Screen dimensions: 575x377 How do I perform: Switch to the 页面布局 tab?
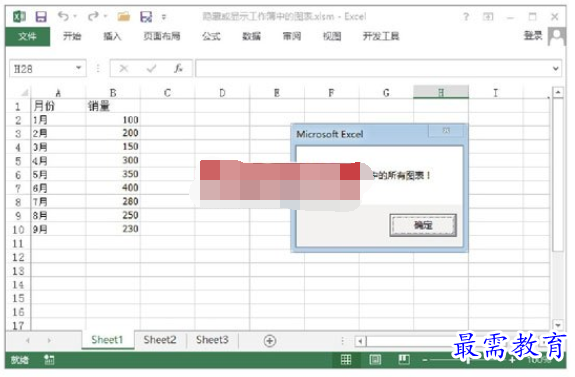pos(162,36)
